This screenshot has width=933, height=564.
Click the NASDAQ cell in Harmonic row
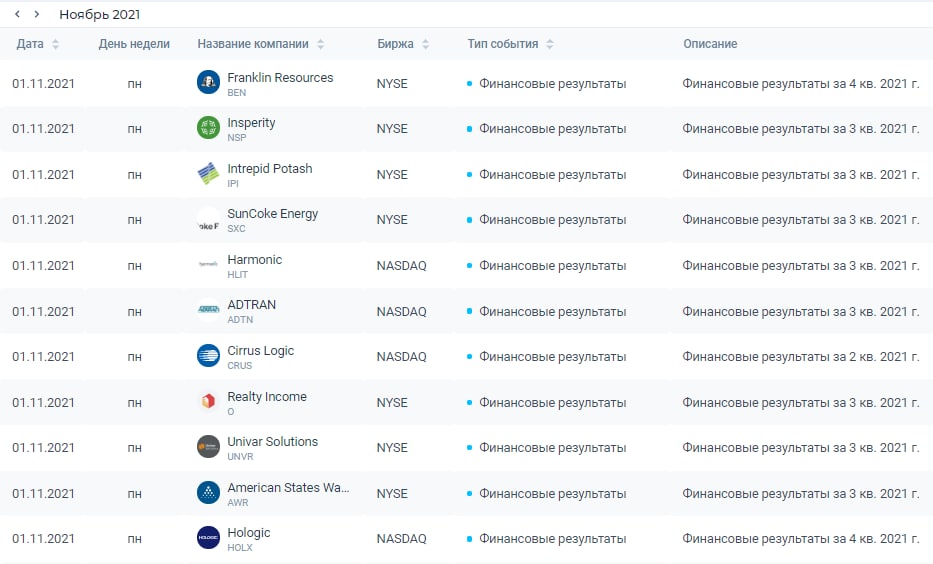coord(402,266)
